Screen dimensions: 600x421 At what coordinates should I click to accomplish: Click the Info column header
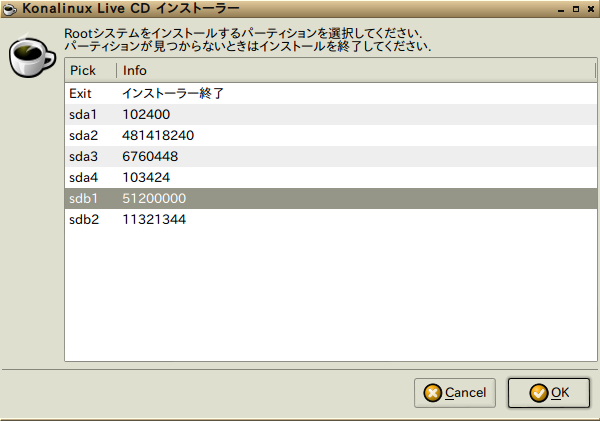tap(356, 70)
